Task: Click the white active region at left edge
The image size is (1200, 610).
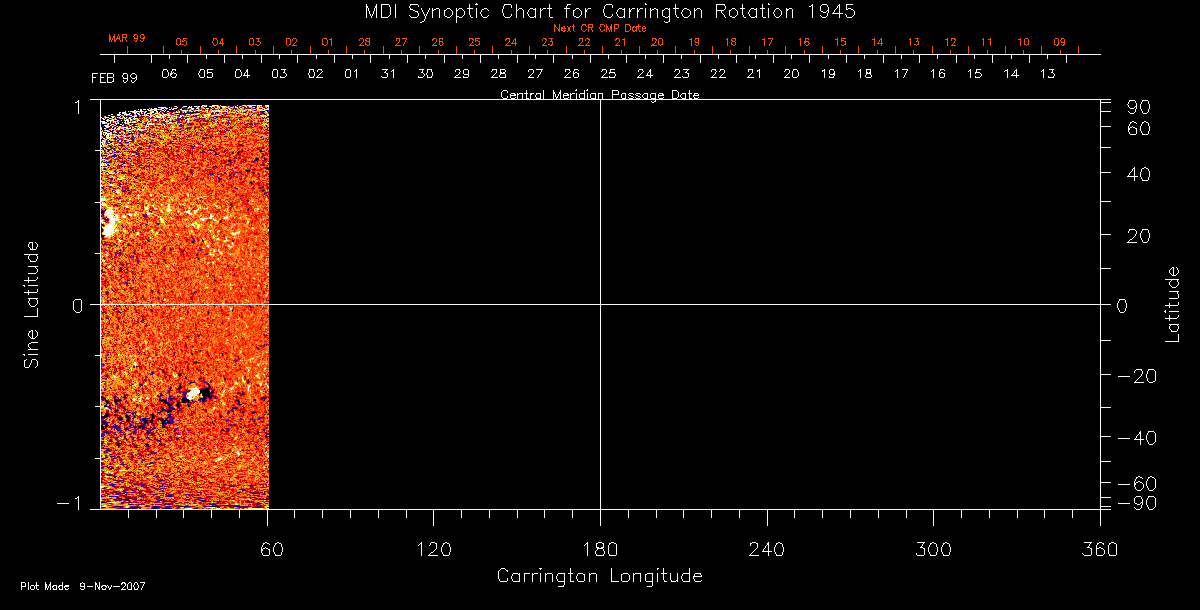Action: (x=108, y=224)
